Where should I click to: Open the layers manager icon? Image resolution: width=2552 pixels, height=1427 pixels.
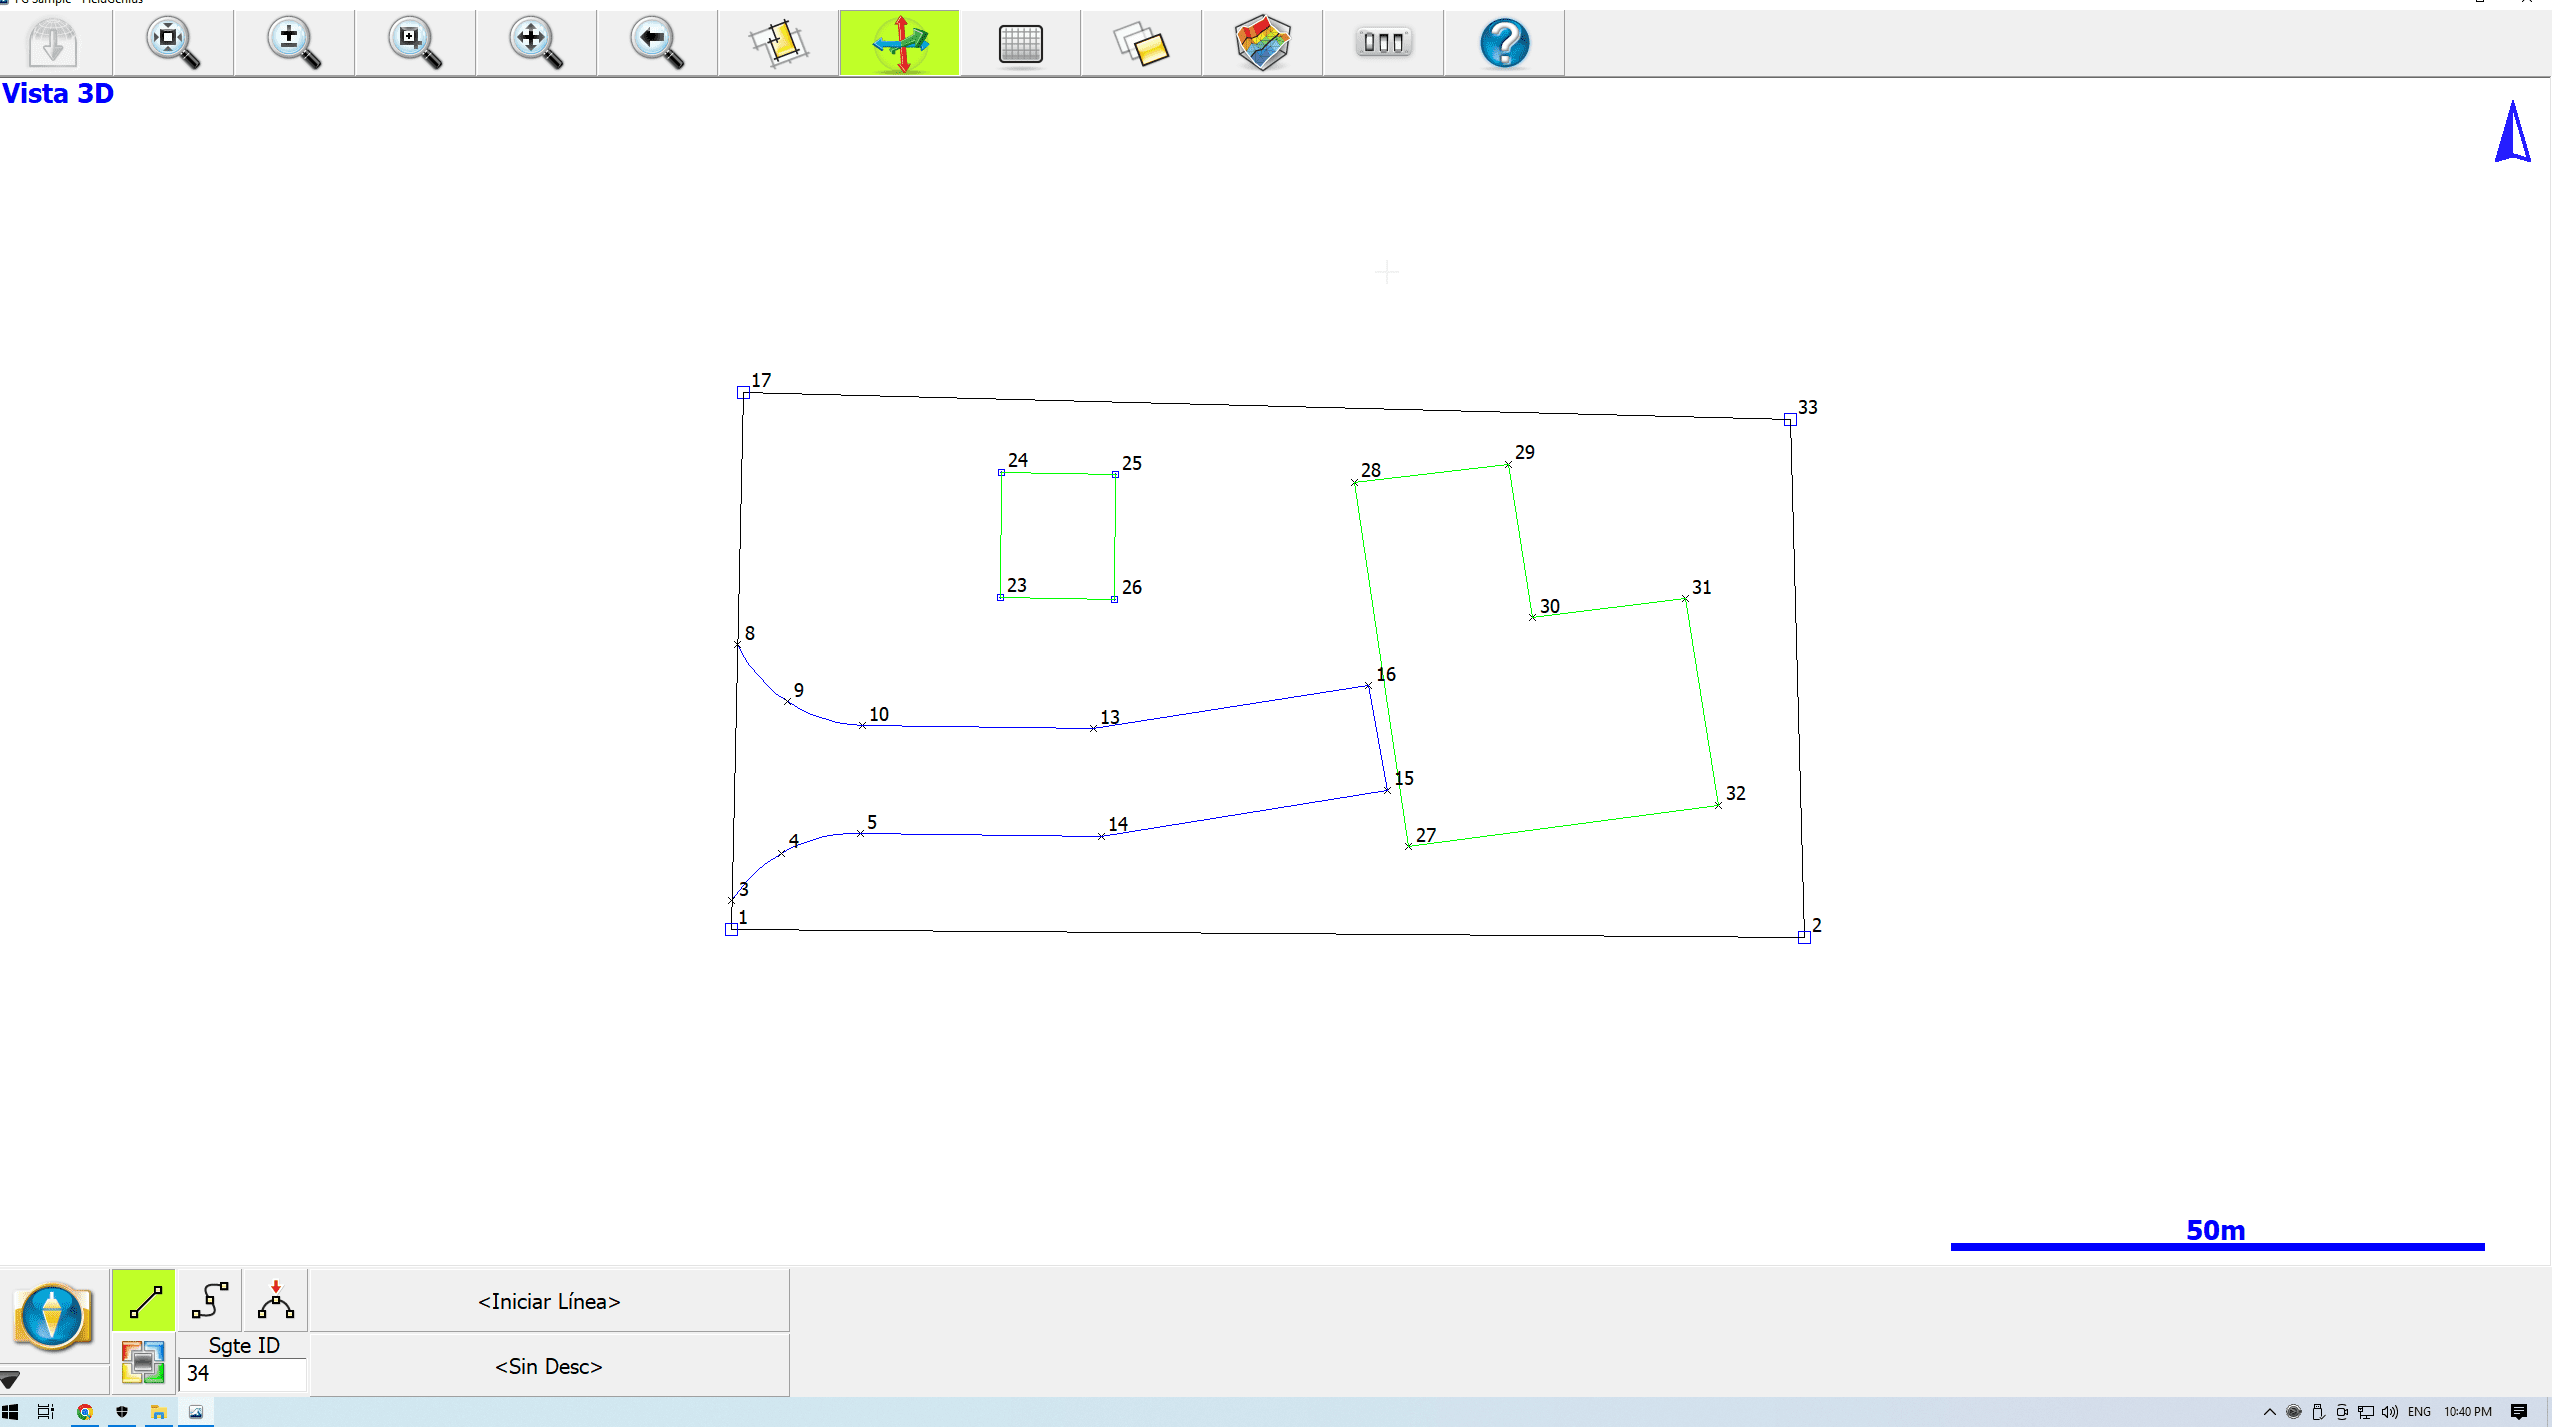pos(1141,43)
